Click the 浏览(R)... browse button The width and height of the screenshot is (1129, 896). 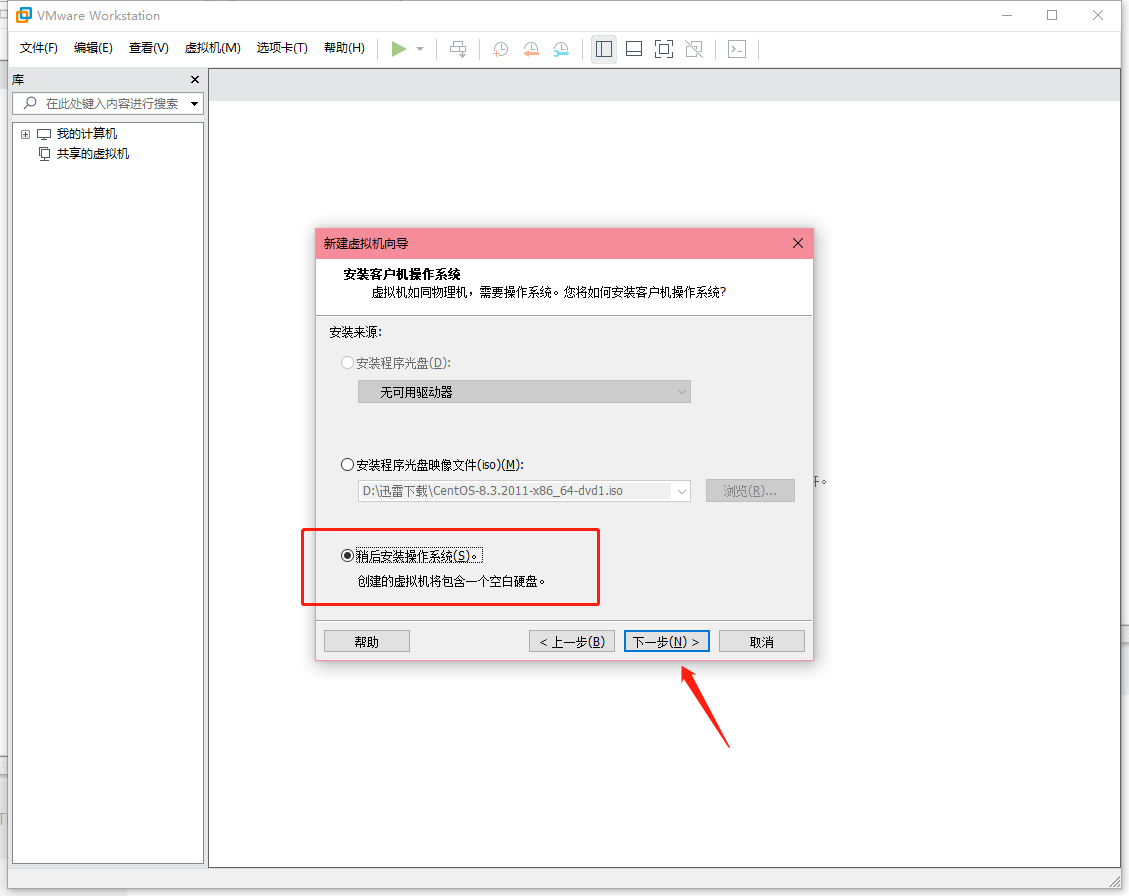coord(750,490)
